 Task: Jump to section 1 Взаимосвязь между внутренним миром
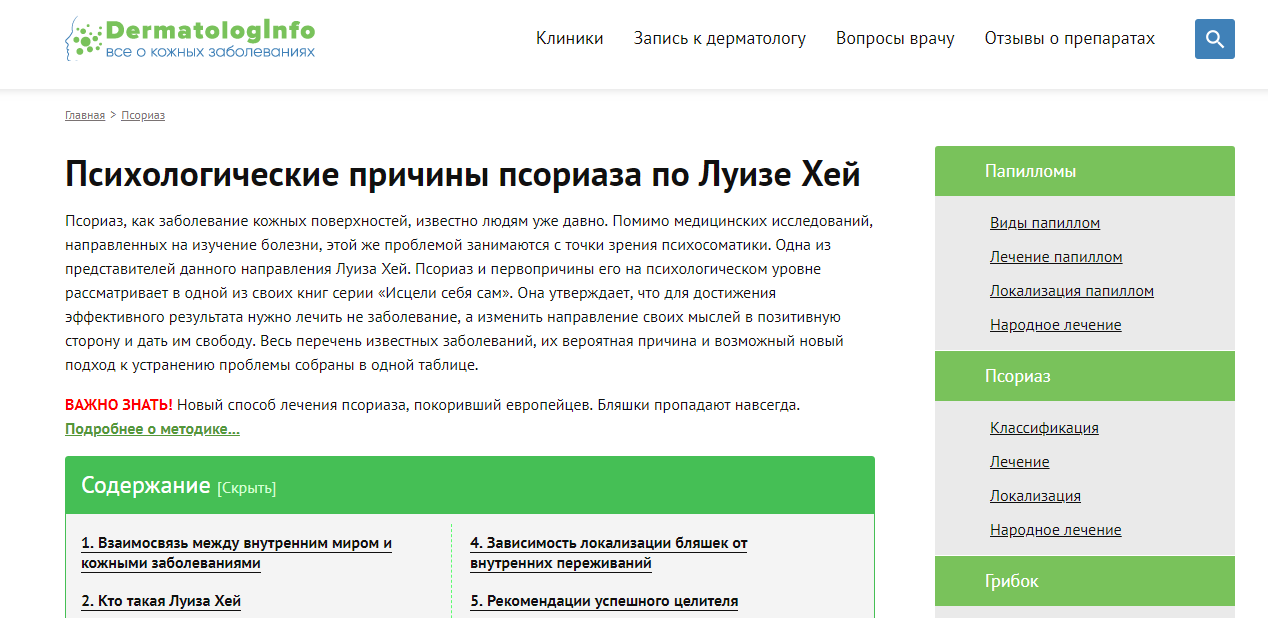pyautogui.click(x=236, y=553)
